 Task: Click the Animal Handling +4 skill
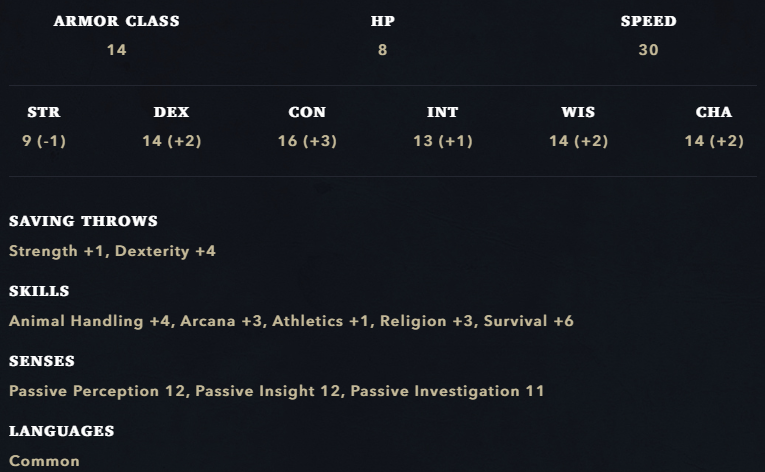[90, 321]
